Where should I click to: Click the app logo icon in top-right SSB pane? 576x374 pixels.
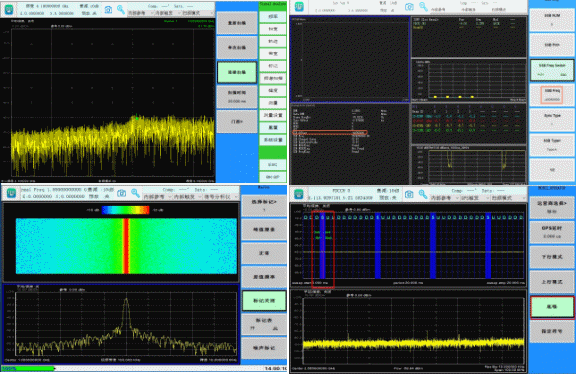click(299, 7)
